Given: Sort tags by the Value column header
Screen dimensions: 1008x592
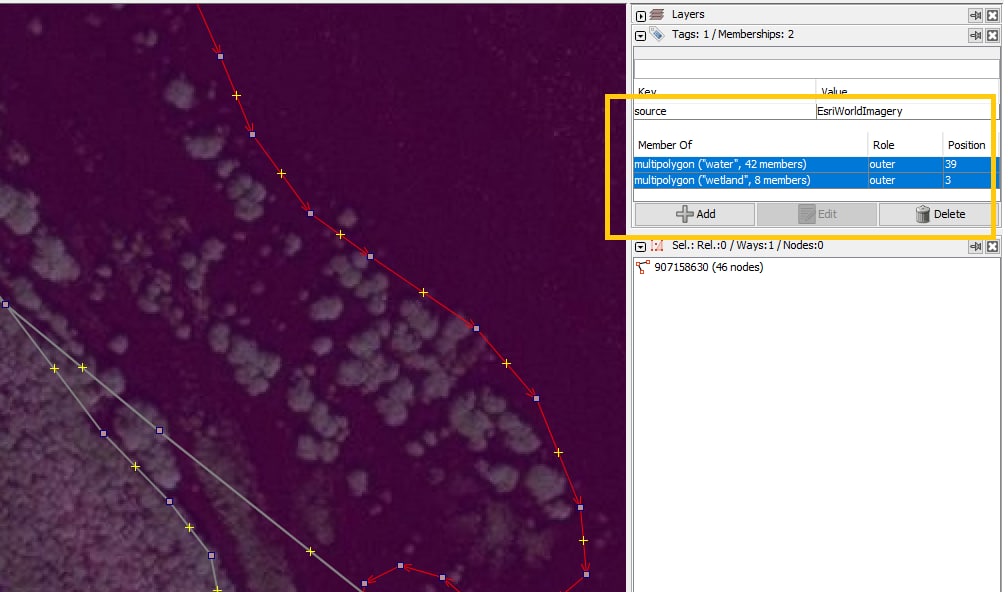Looking at the screenshot, I should click(x=908, y=91).
